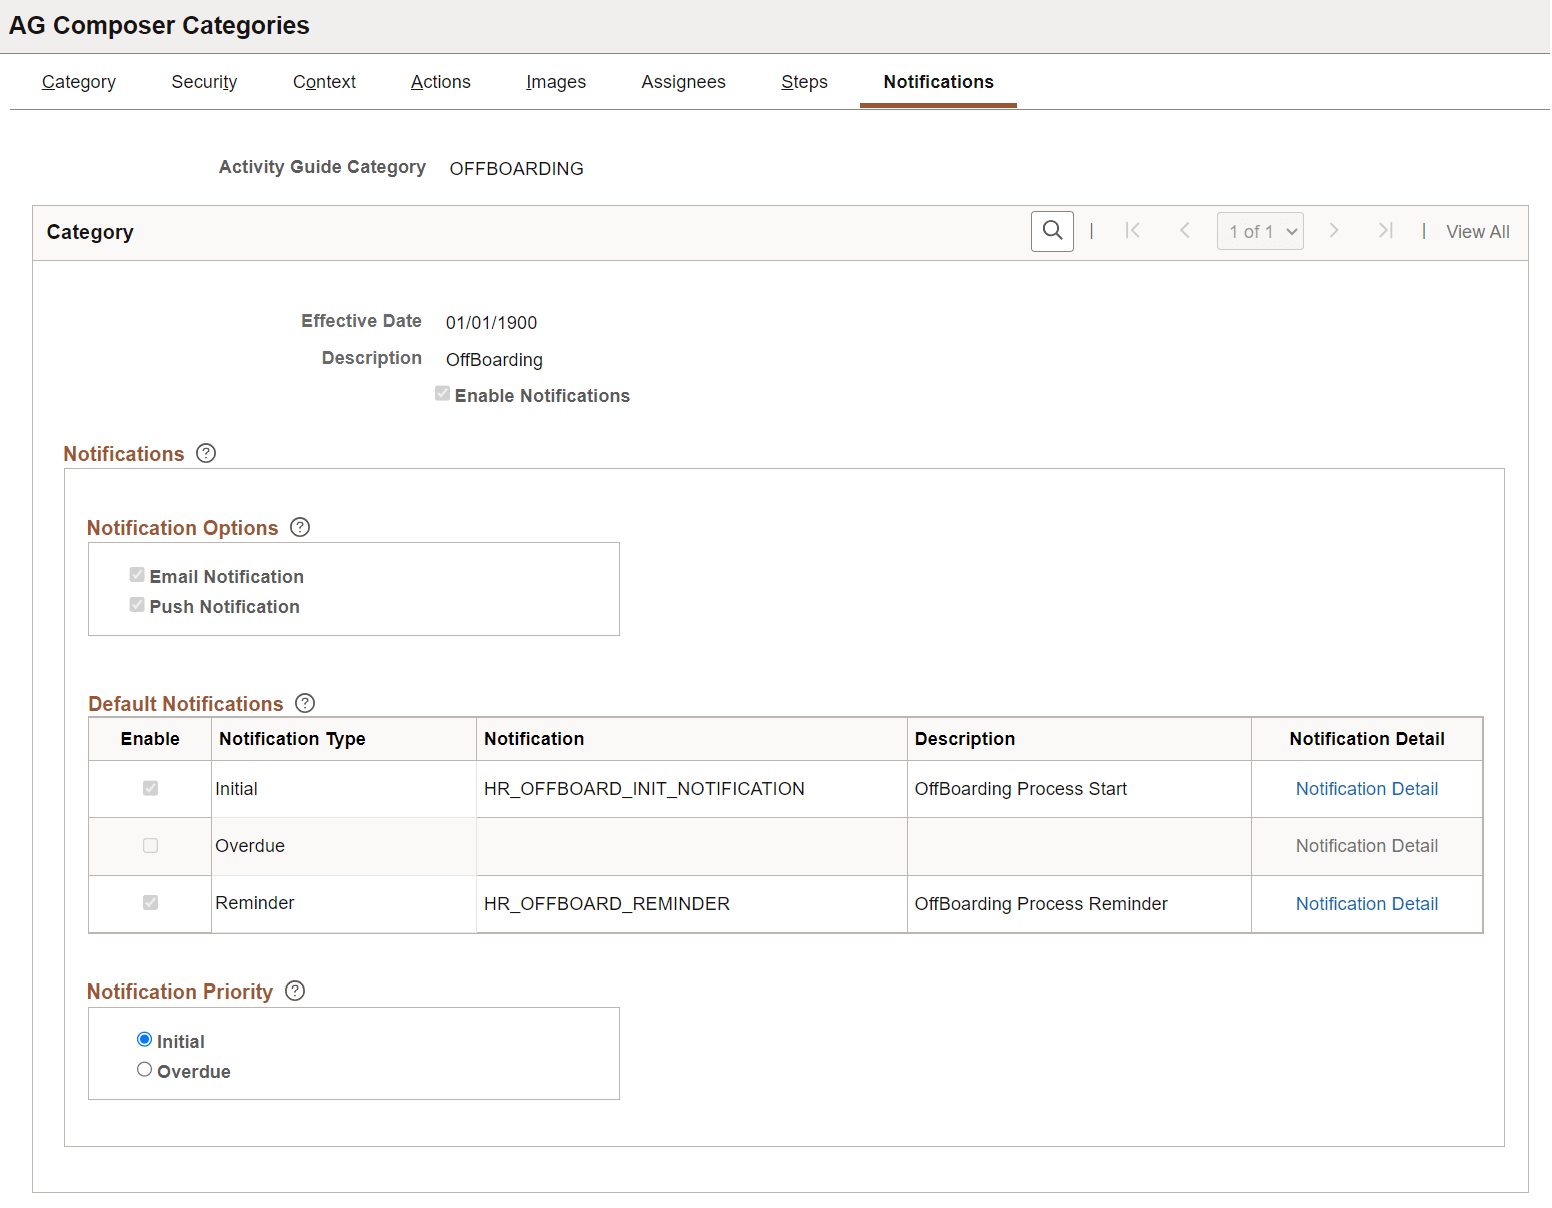Select the Initial priority radio button
The width and height of the screenshot is (1552, 1208).
click(x=144, y=1039)
